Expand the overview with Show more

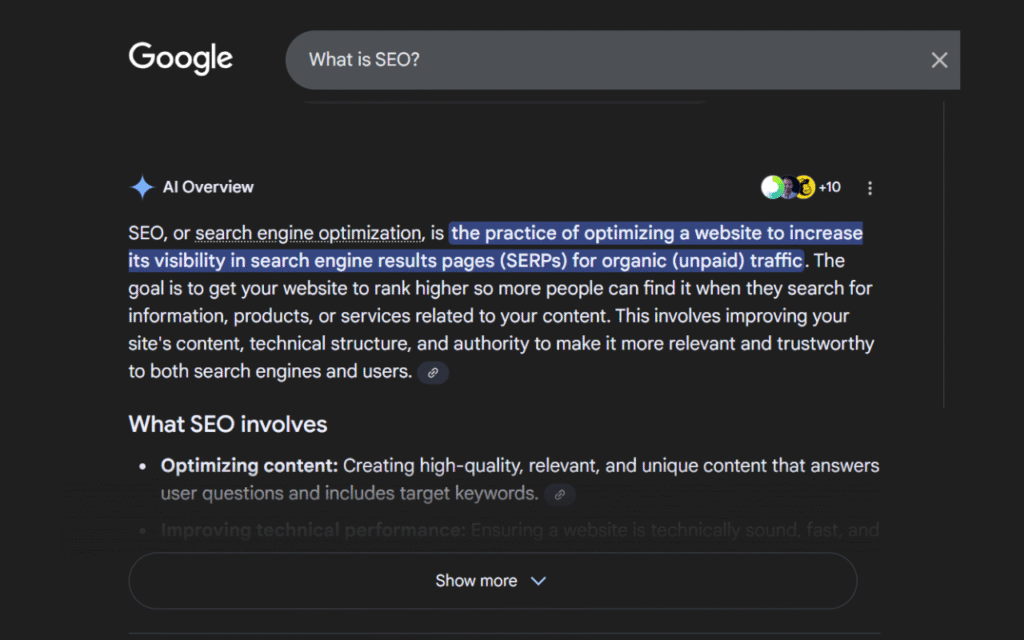coord(476,581)
